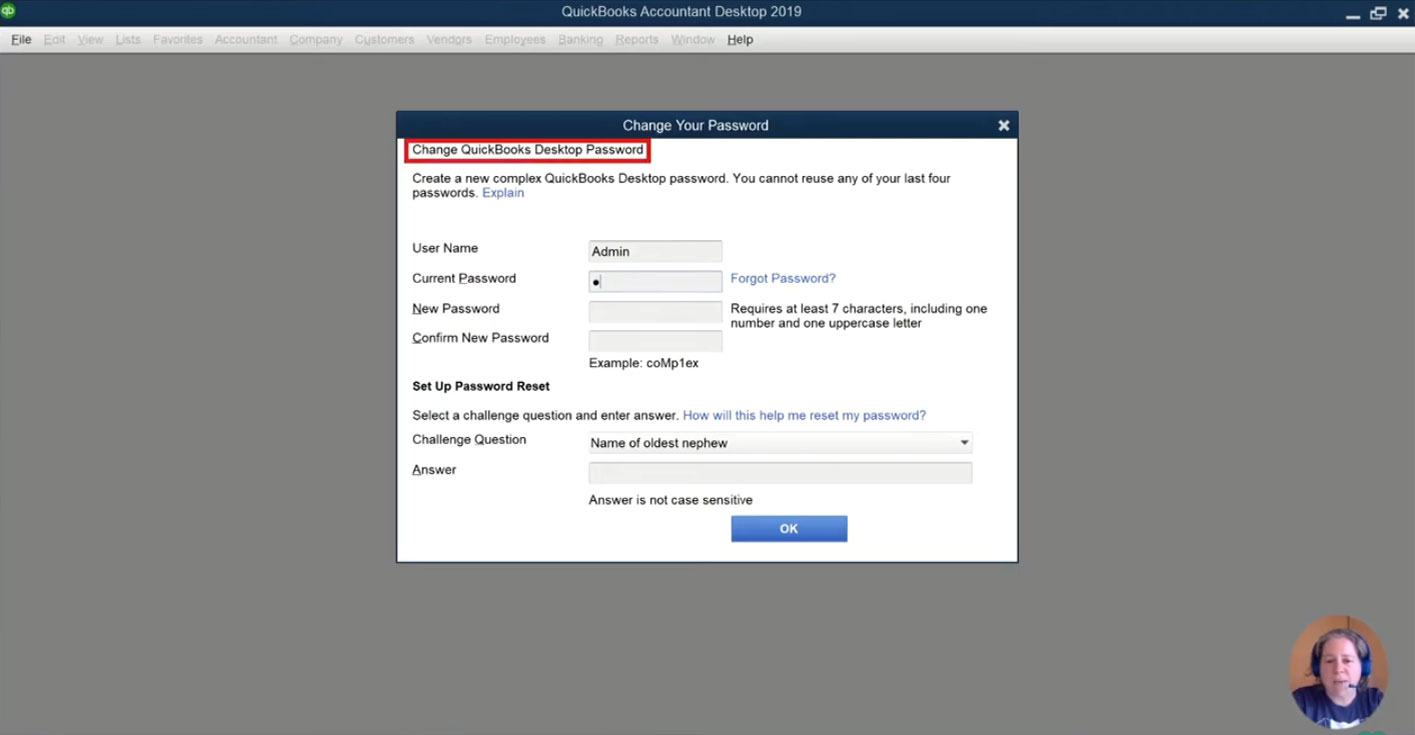Click into the Confirm New Password field
Image resolution: width=1415 pixels, height=735 pixels.
(x=655, y=340)
